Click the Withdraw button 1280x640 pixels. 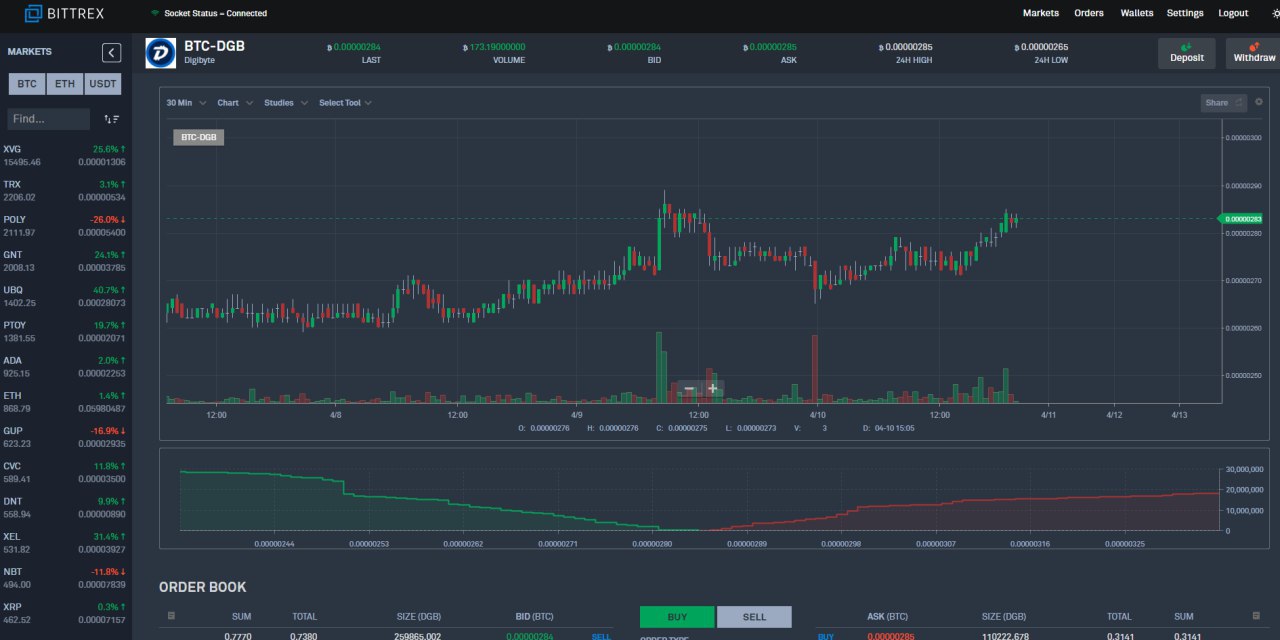tap(1254, 53)
